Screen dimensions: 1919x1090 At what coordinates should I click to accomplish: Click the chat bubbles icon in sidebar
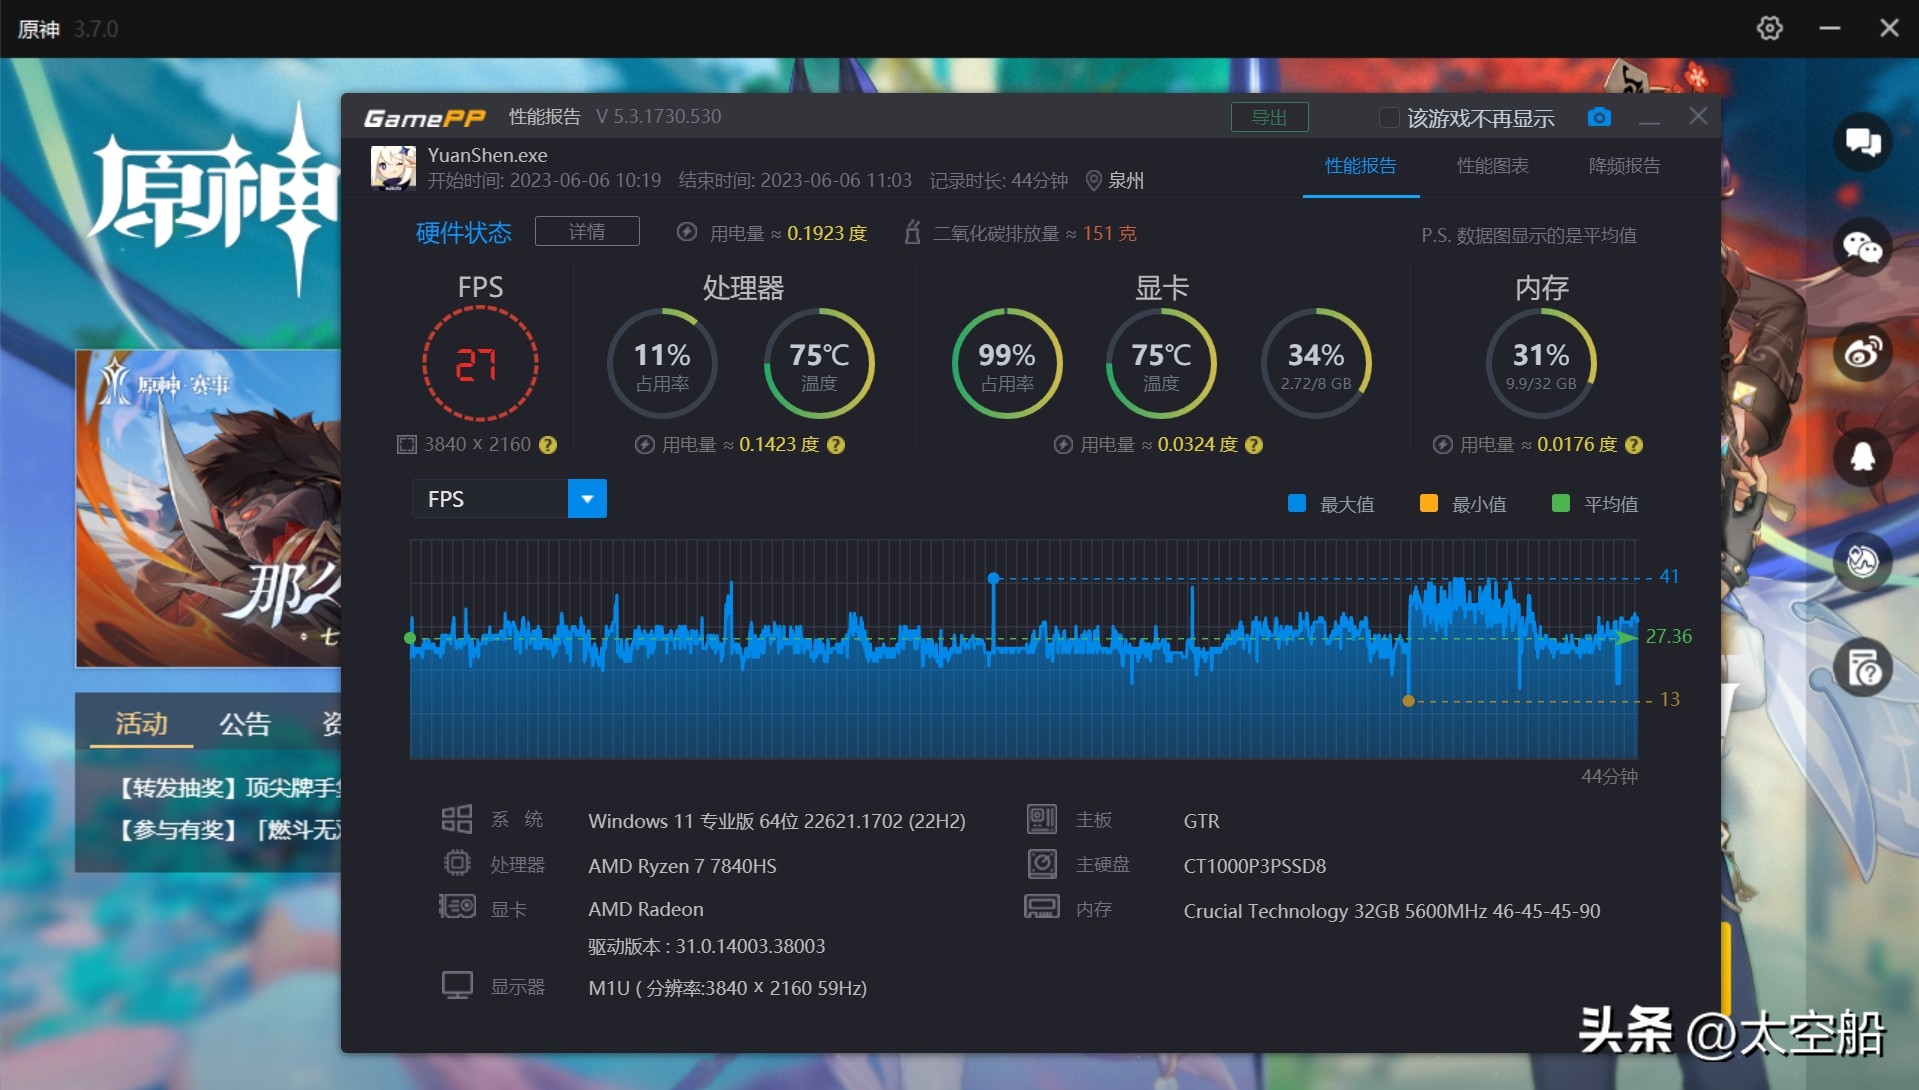click(x=1862, y=142)
